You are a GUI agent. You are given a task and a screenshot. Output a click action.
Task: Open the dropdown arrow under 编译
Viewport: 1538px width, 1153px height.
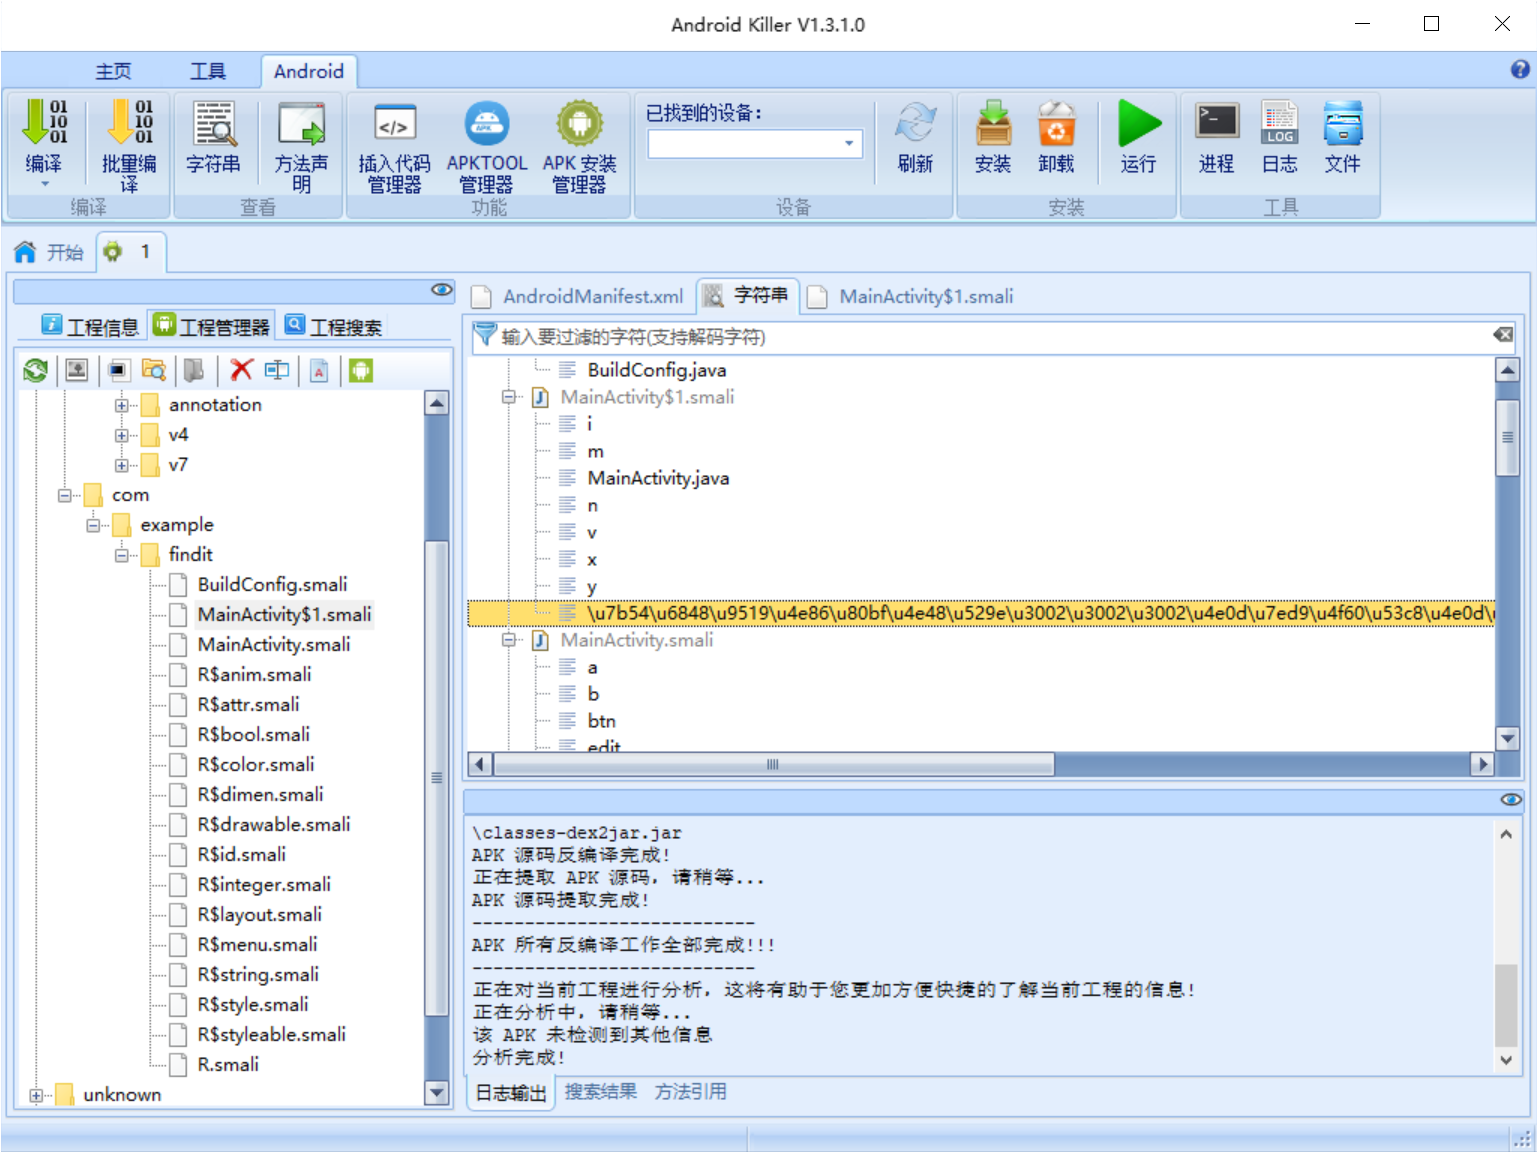point(44,184)
